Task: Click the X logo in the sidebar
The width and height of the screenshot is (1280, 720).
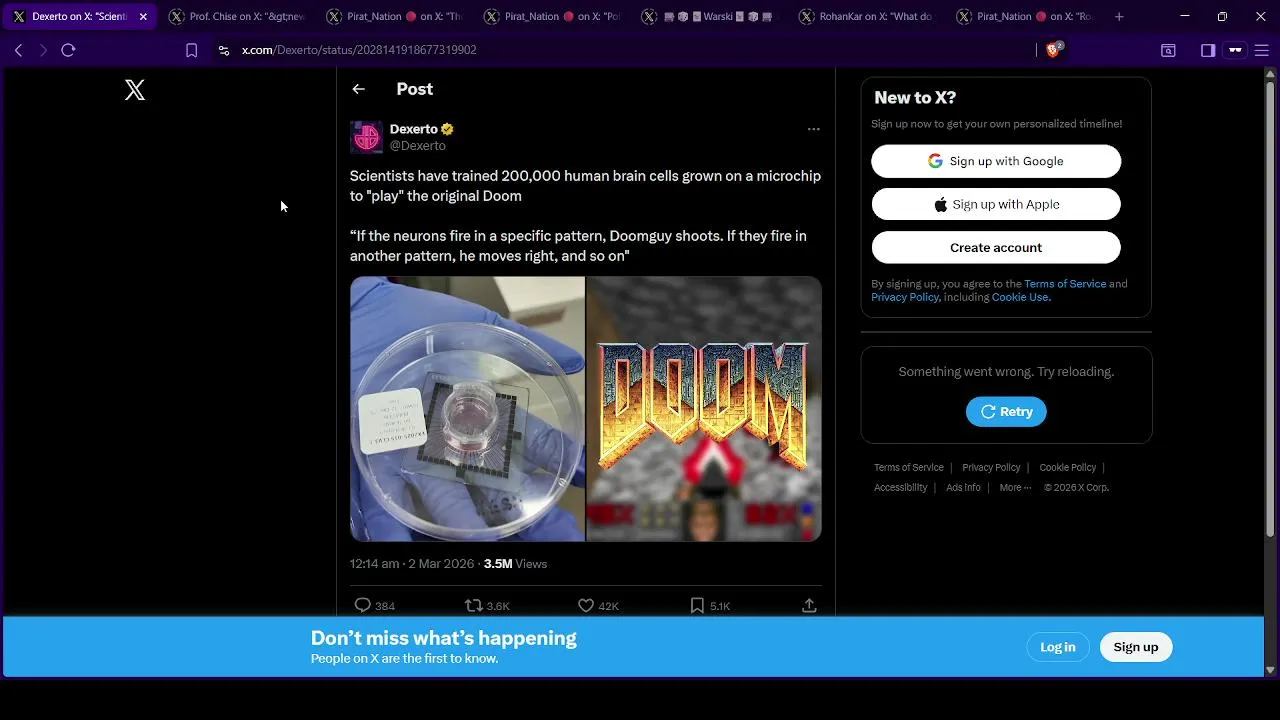Action: tap(135, 90)
